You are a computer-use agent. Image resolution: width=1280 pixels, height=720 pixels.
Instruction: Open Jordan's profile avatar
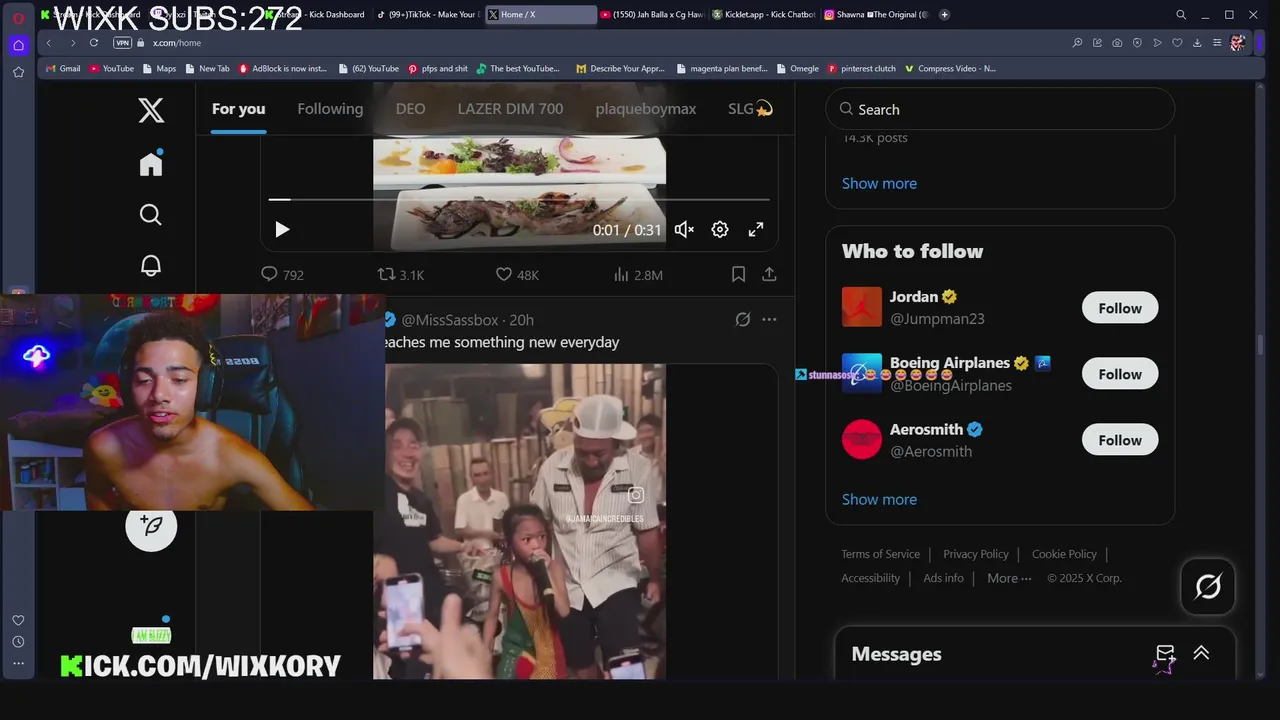pos(862,307)
